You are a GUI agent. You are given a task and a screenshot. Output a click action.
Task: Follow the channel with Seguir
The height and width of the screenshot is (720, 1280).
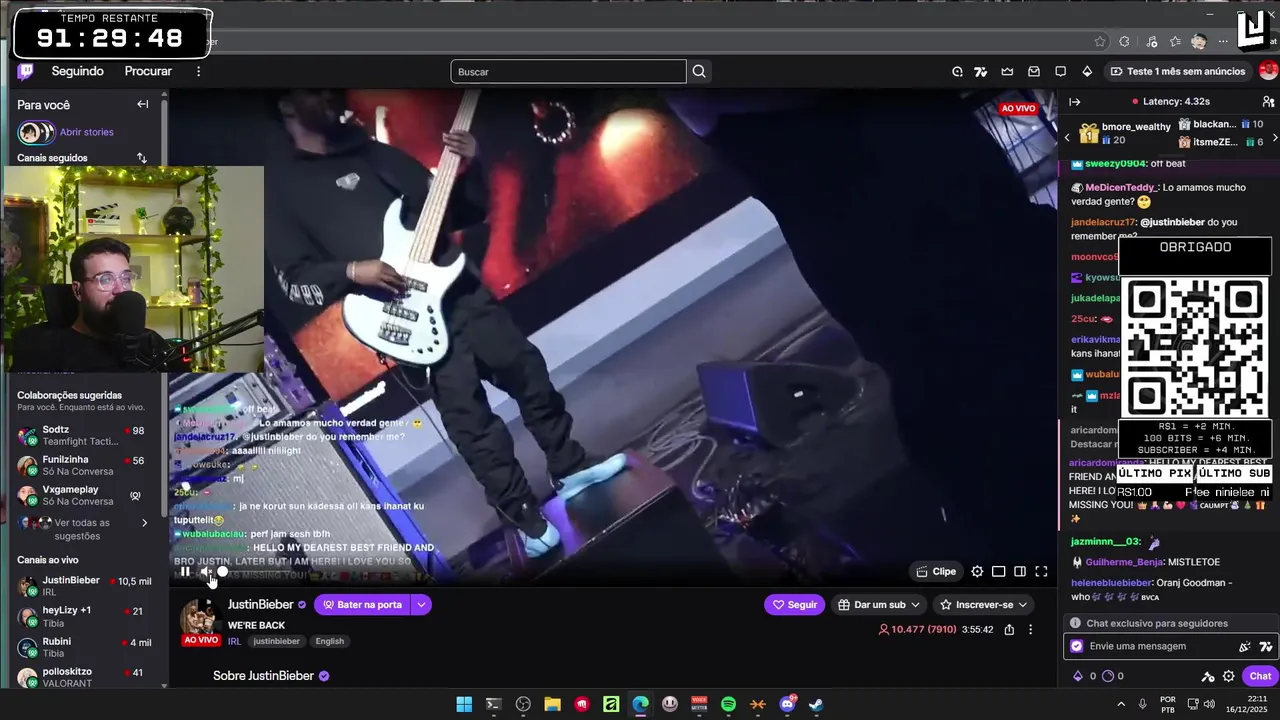pyautogui.click(x=795, y=605)
